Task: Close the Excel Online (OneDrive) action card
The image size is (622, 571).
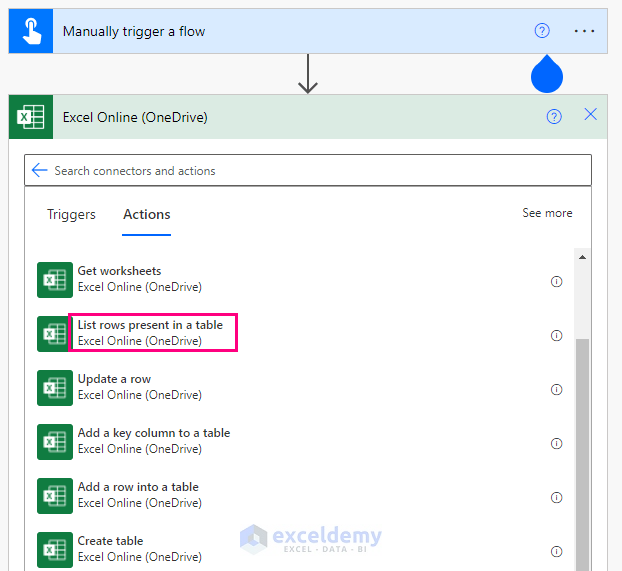Action: click(590, 114)
